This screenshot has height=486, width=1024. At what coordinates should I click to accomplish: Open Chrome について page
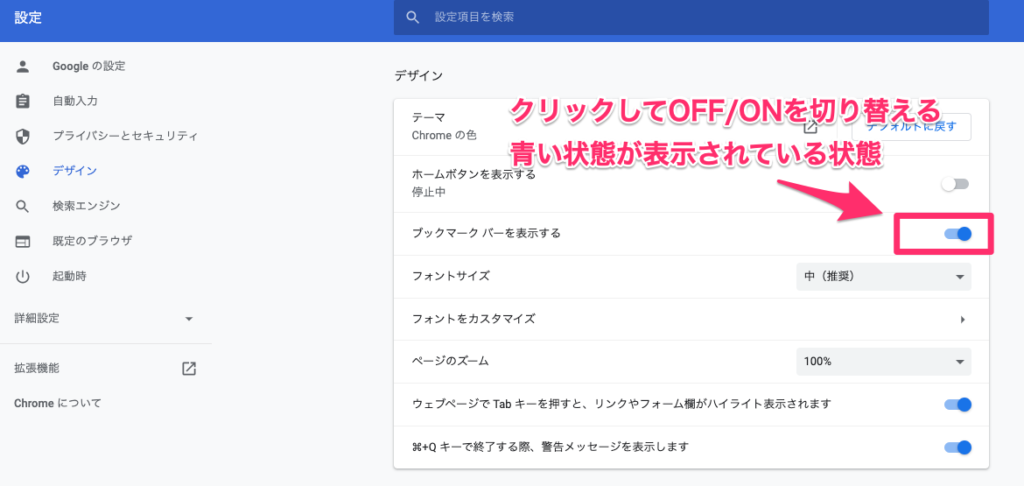tap(58, 403)
